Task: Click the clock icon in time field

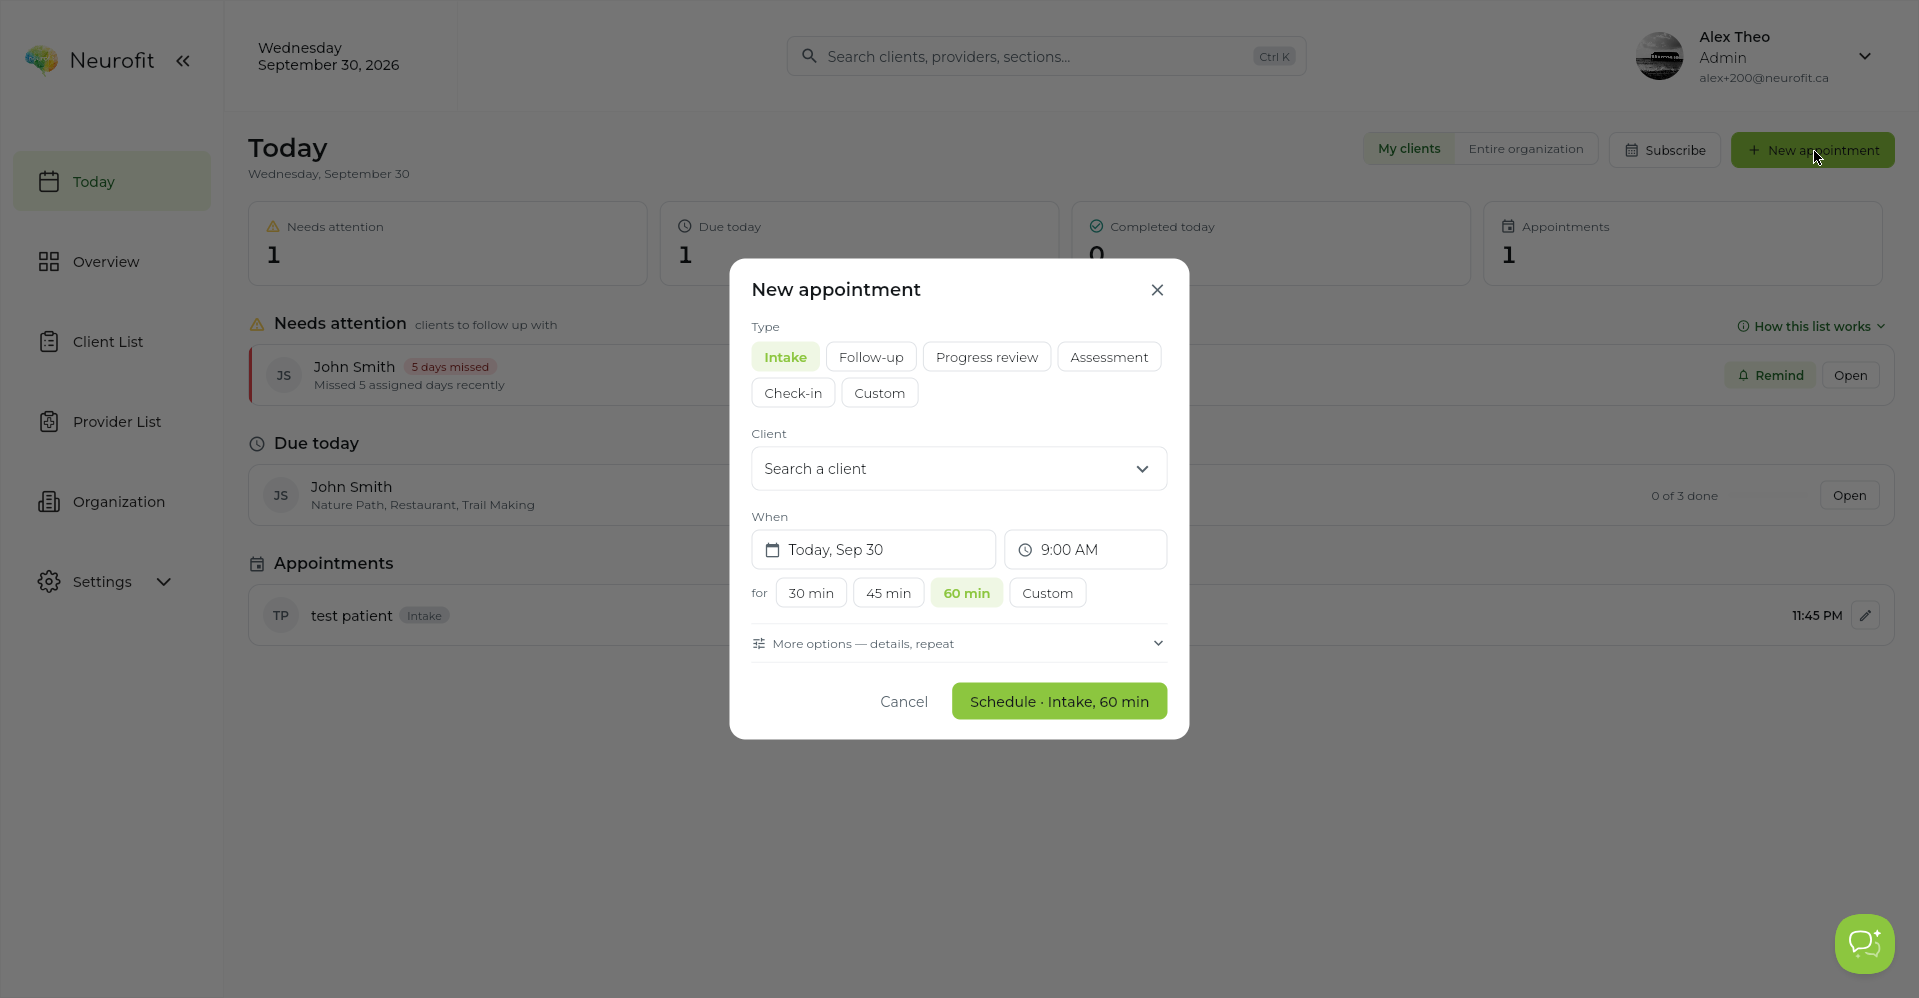Action: [1025, 550]
